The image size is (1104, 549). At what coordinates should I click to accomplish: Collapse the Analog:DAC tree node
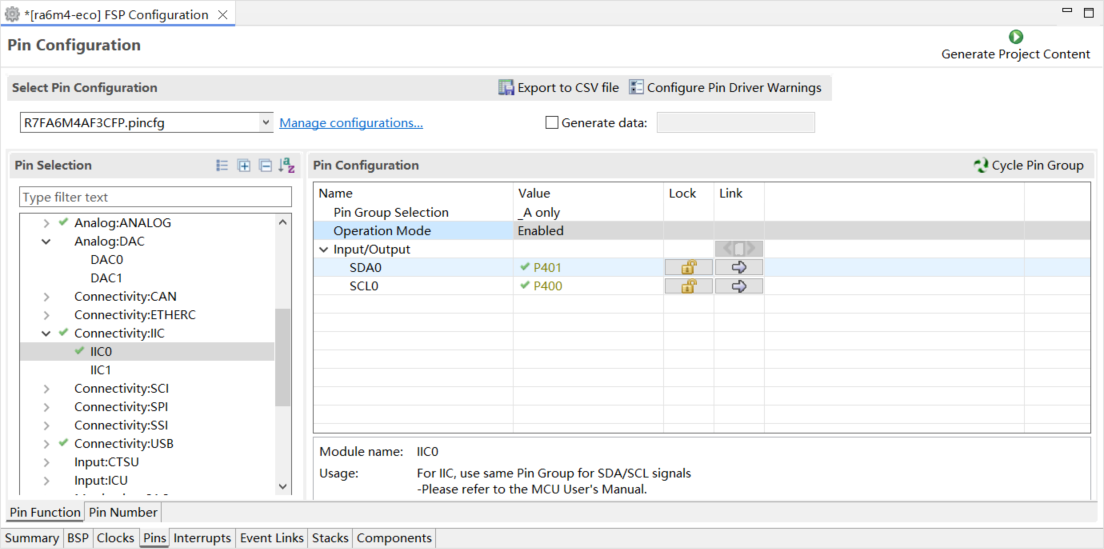(46, 242)
